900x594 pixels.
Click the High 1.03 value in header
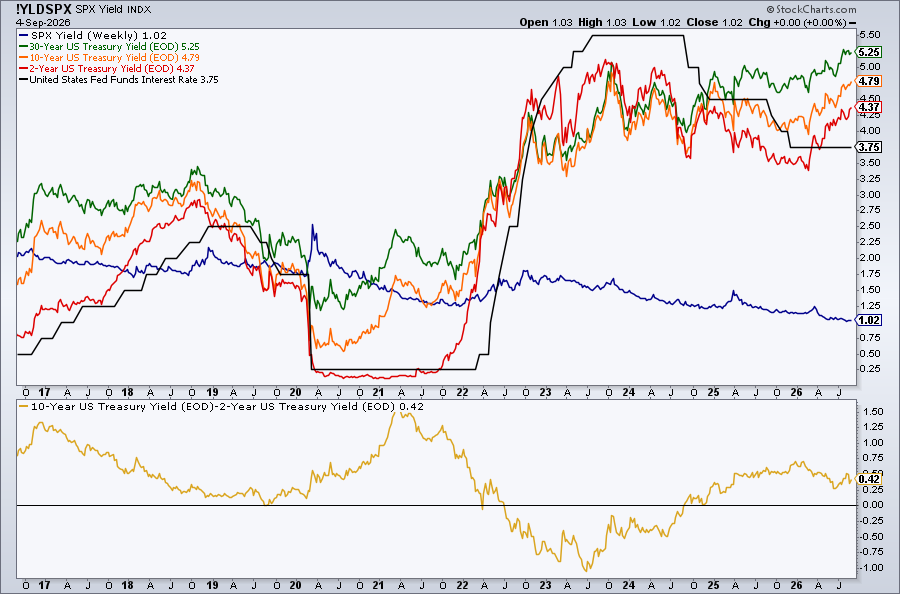click(x=602, y=22)
